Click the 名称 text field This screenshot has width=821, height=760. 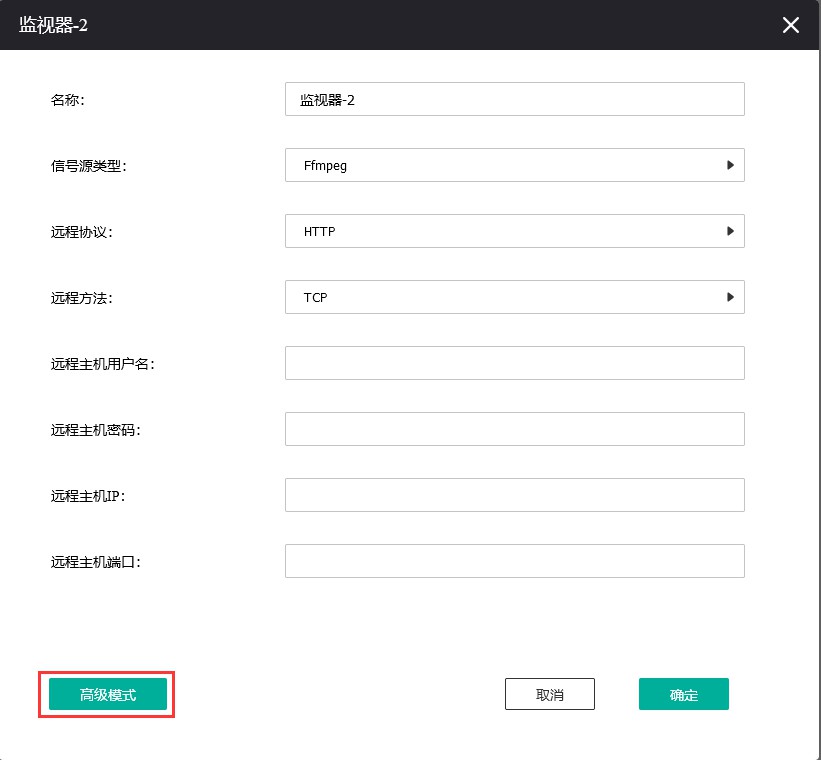[514, 100]
